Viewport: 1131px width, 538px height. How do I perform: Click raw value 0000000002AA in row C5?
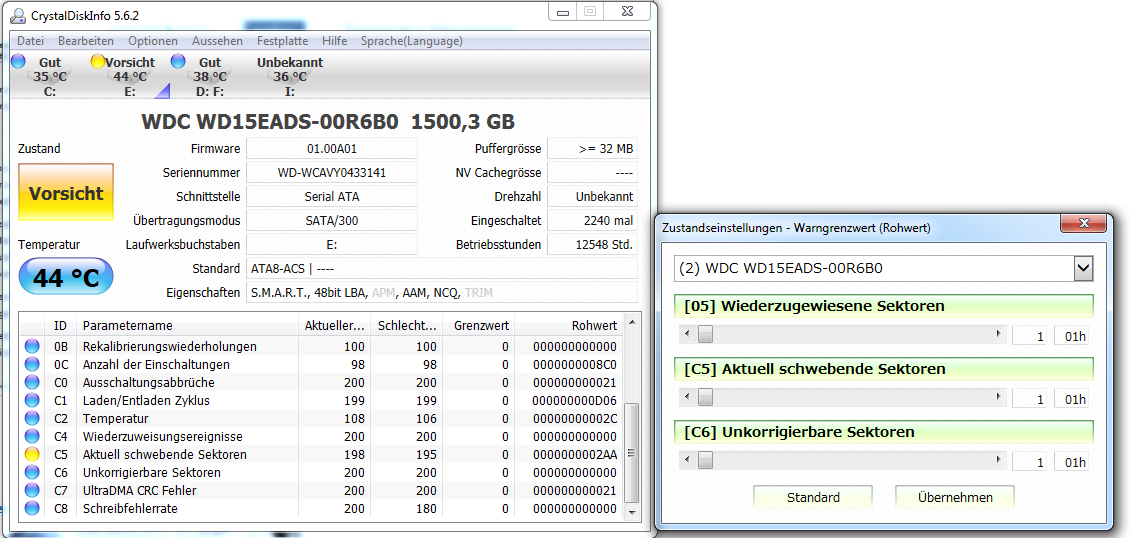tap(575, 454)
